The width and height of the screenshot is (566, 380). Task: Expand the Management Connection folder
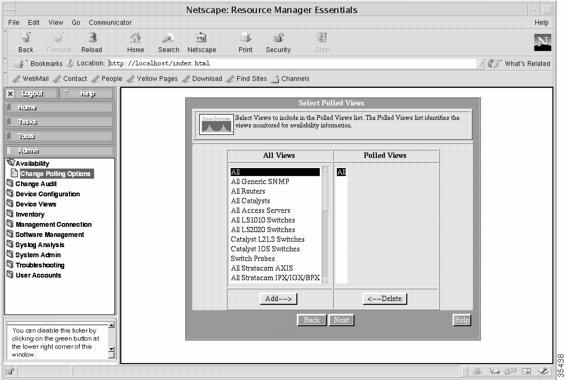point(49,224)
